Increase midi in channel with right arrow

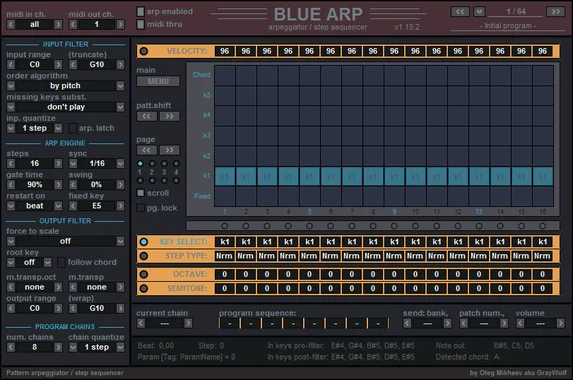click(x=58, y=24)
